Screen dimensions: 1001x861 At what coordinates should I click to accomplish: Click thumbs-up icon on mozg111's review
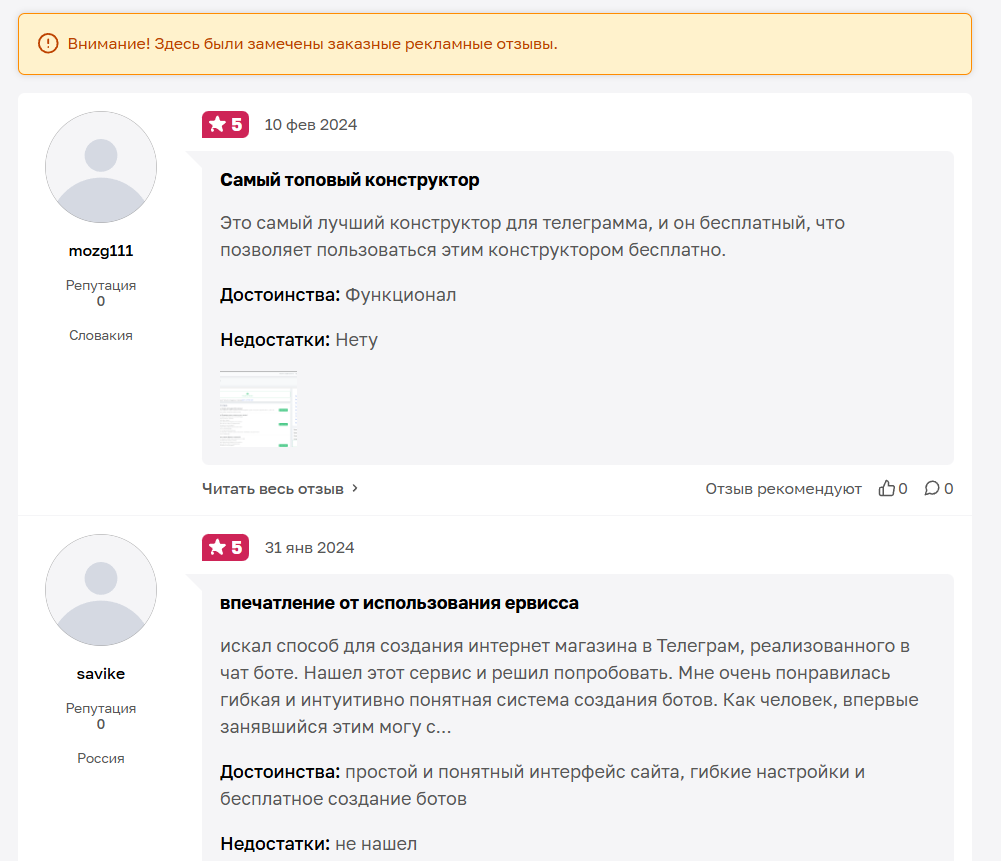(886, 489)
